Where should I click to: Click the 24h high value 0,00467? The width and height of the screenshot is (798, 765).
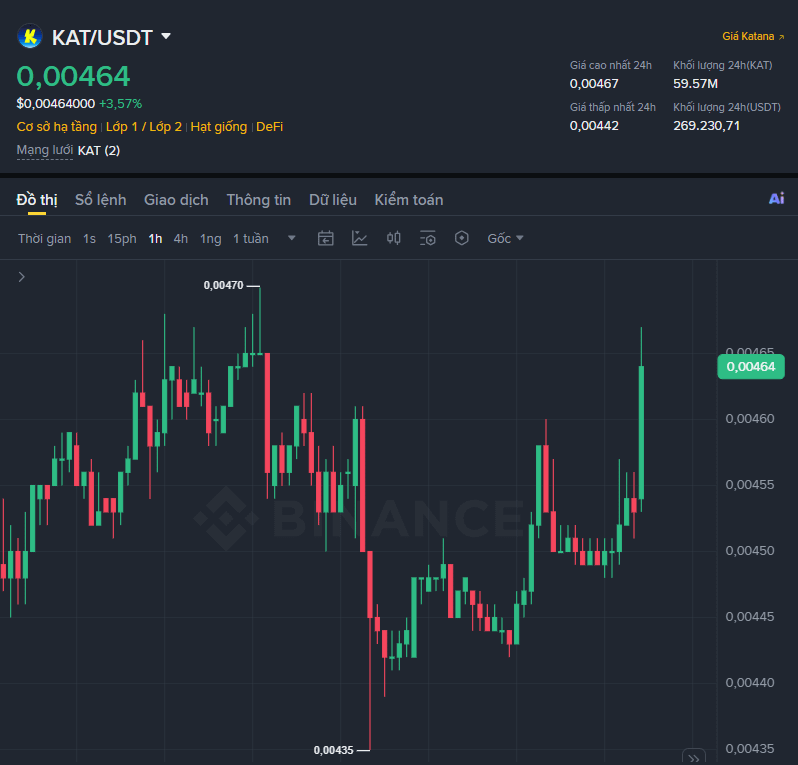click(x=594, y=83)
